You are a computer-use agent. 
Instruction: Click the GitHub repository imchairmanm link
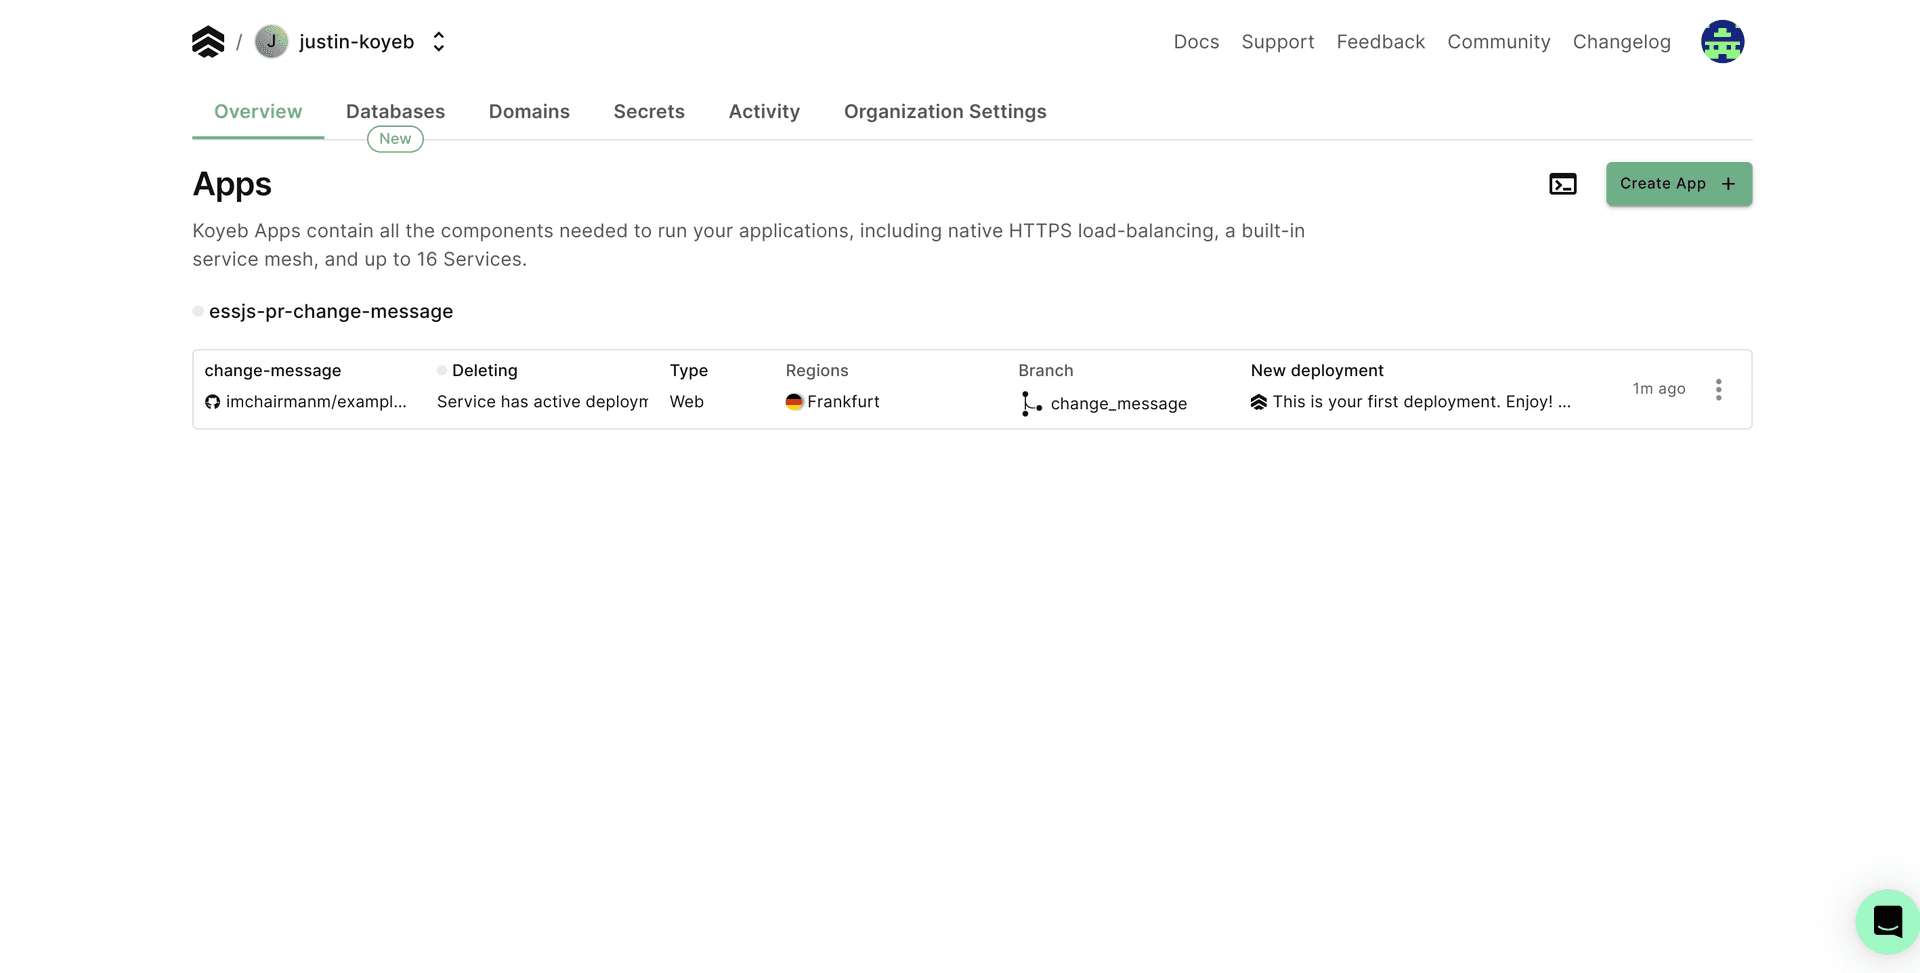[315, 402]
